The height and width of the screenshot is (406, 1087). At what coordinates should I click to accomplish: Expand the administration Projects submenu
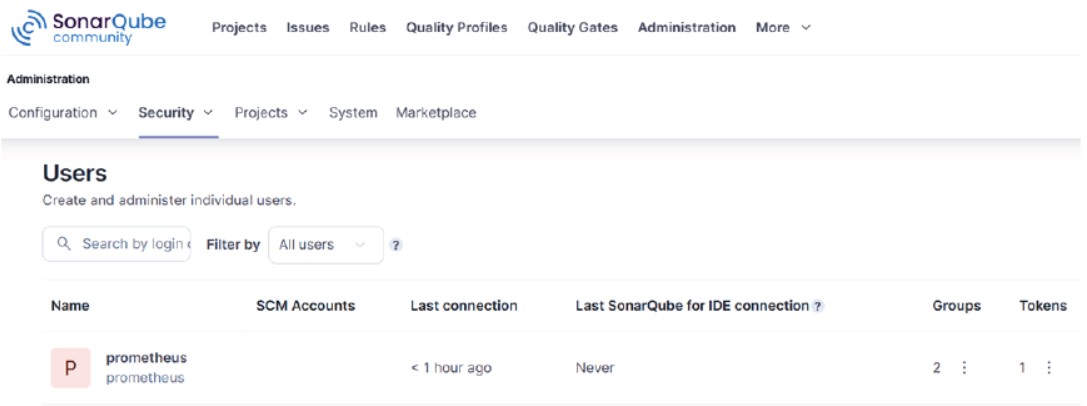coord(271,113)
